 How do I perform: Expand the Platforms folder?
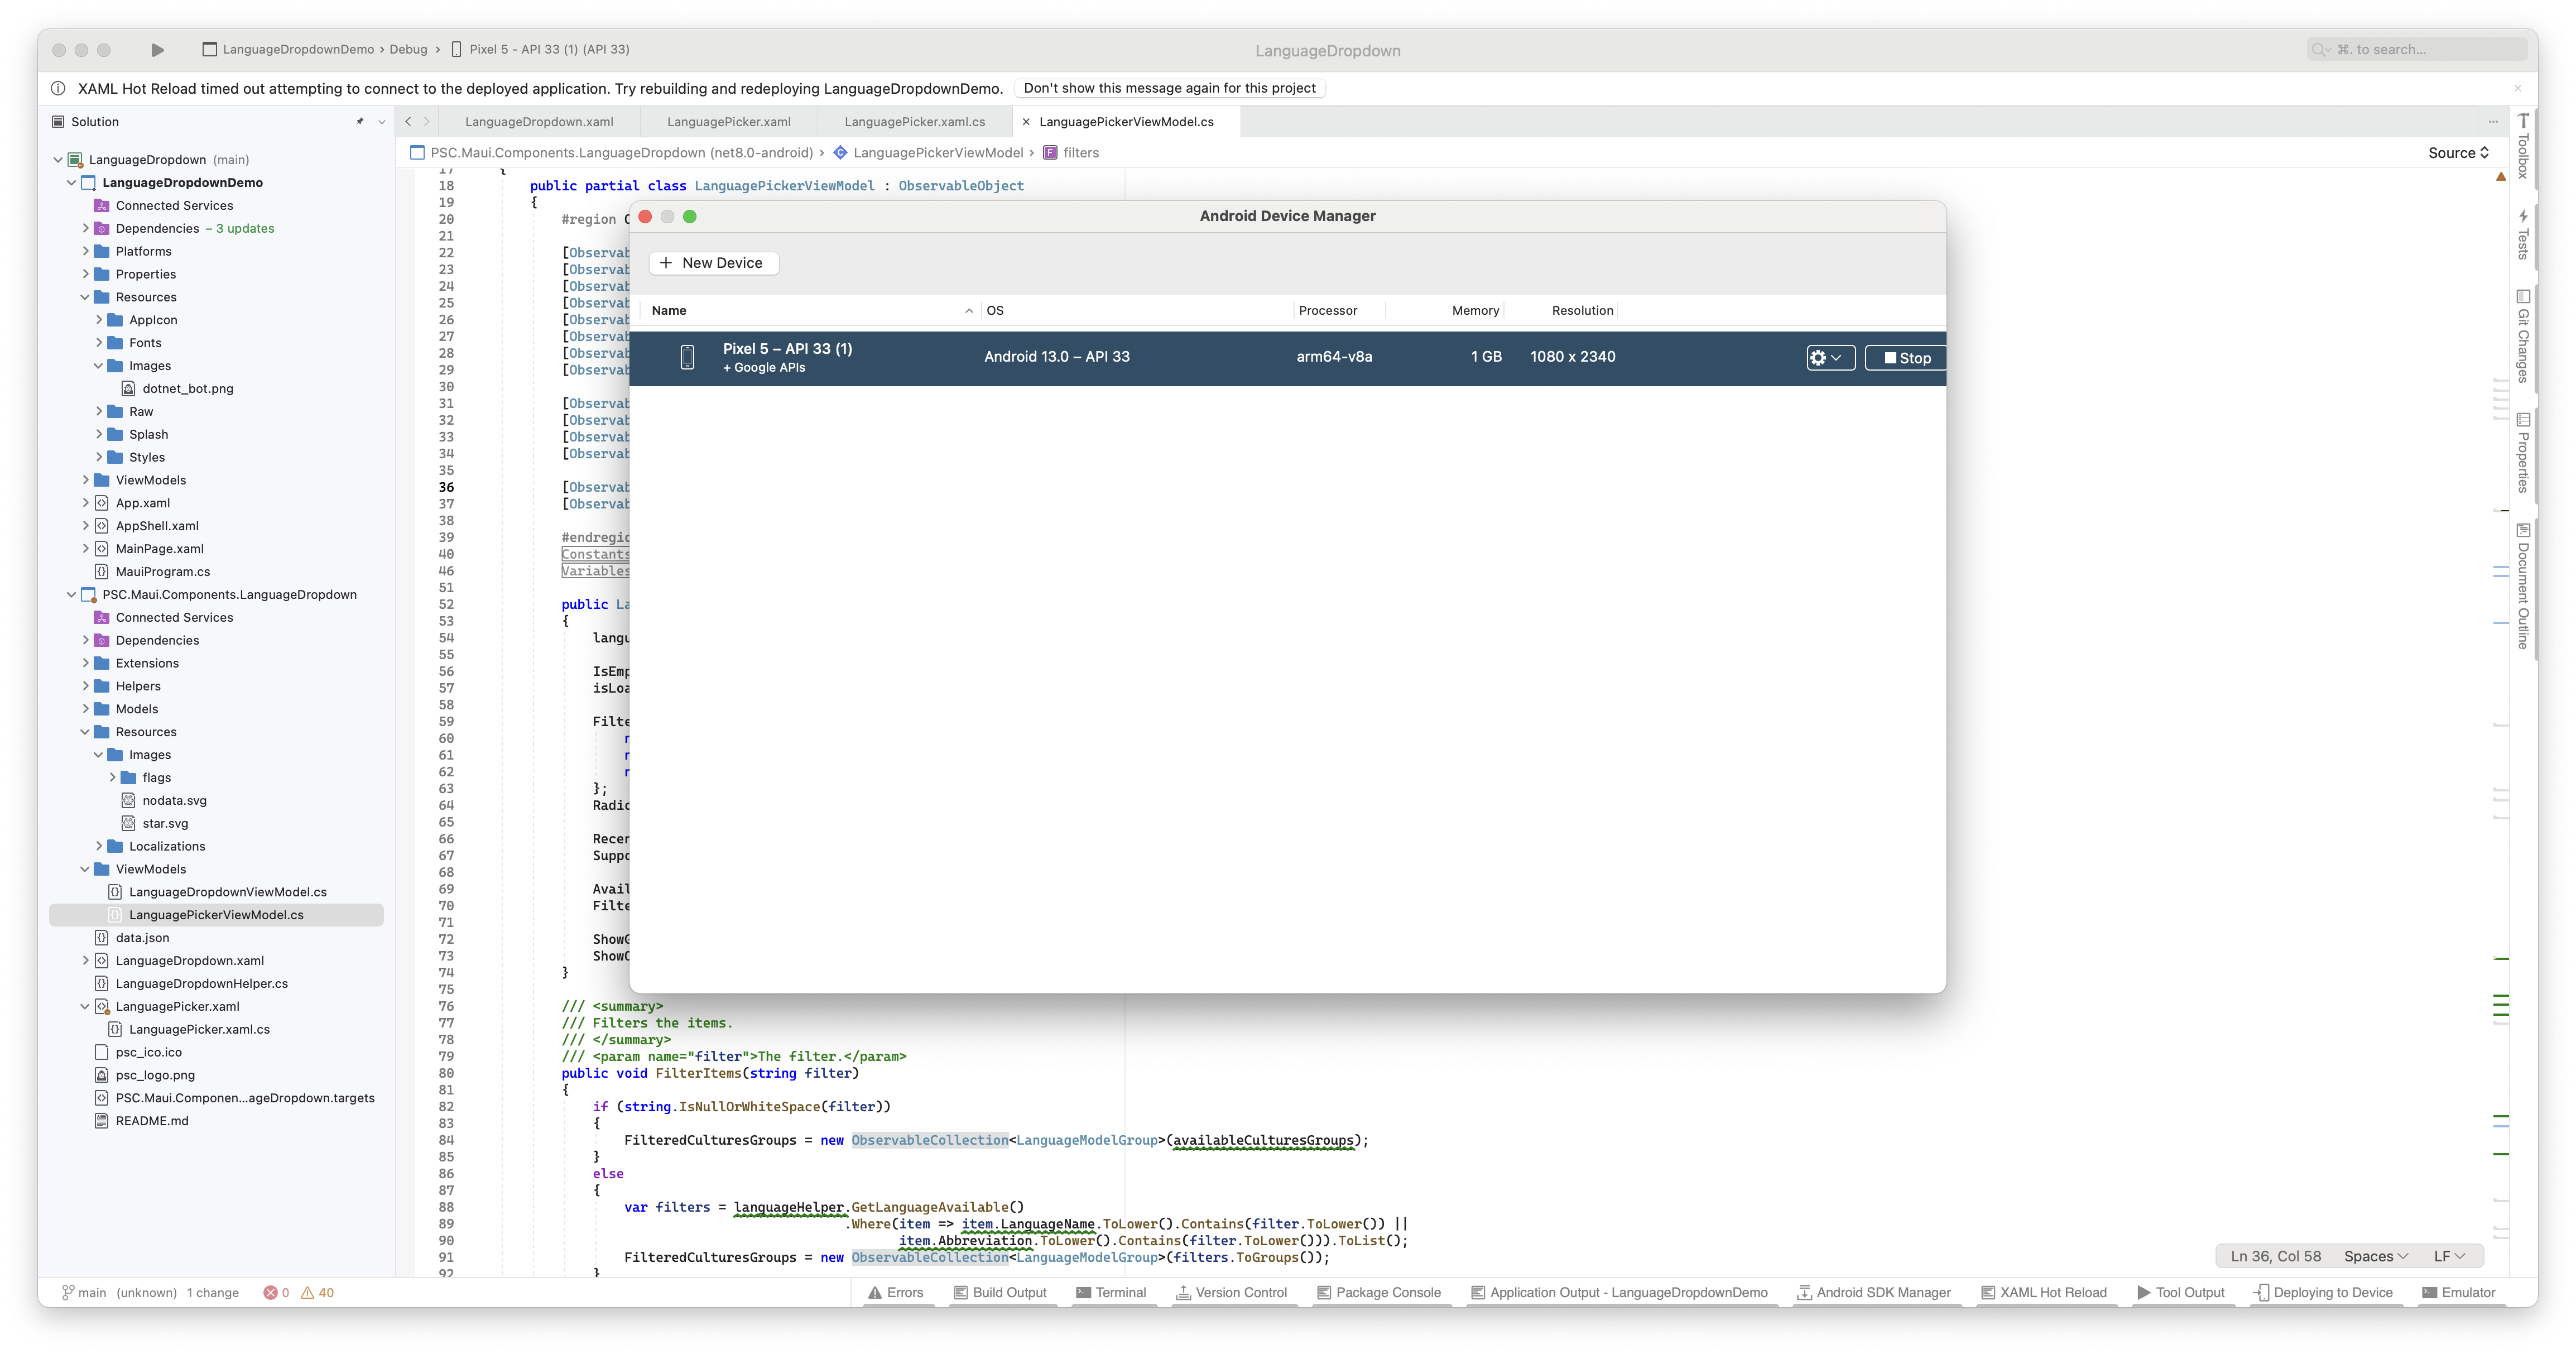pos(85,252)
